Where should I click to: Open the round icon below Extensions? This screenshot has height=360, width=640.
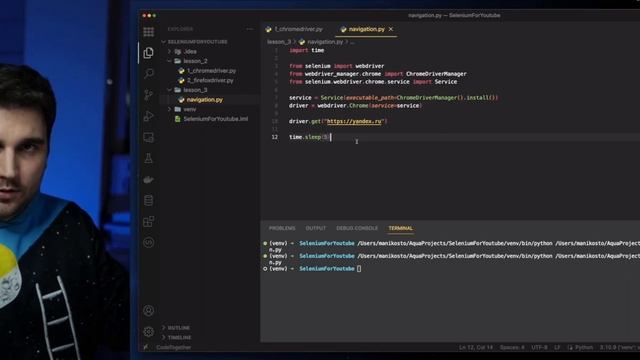[x=149, y=242]
